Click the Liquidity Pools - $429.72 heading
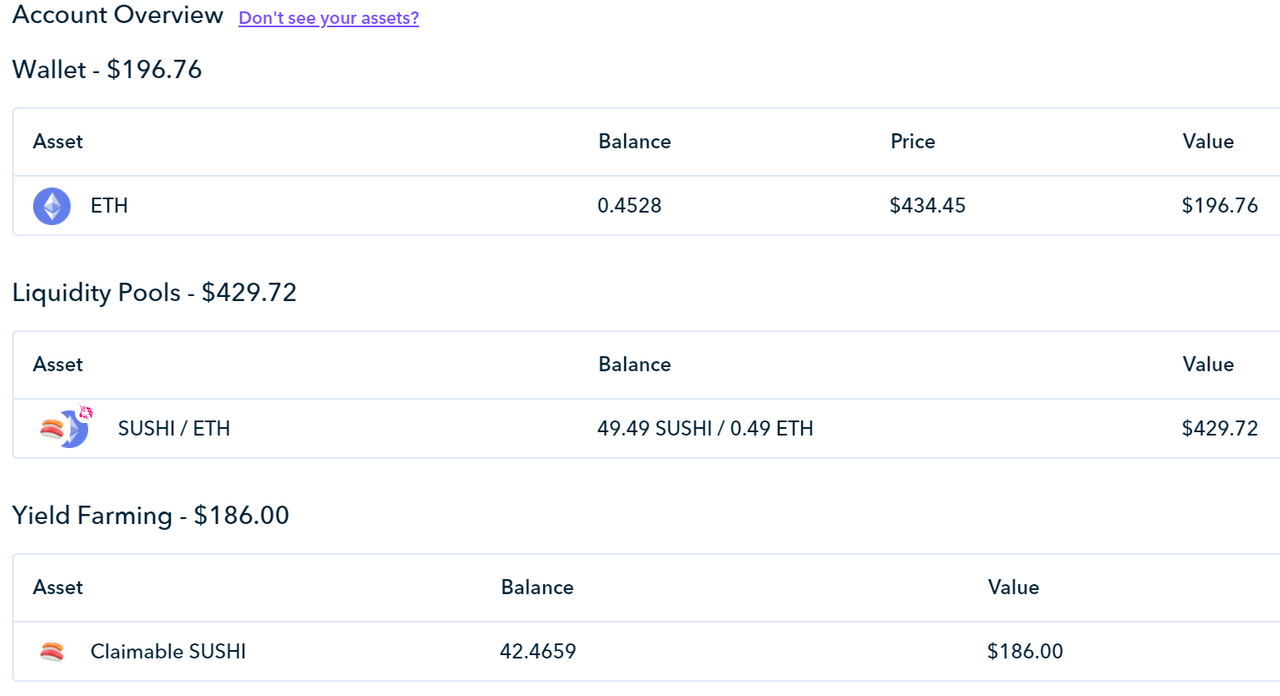The image size is (1280, 696). click(155, 293)
